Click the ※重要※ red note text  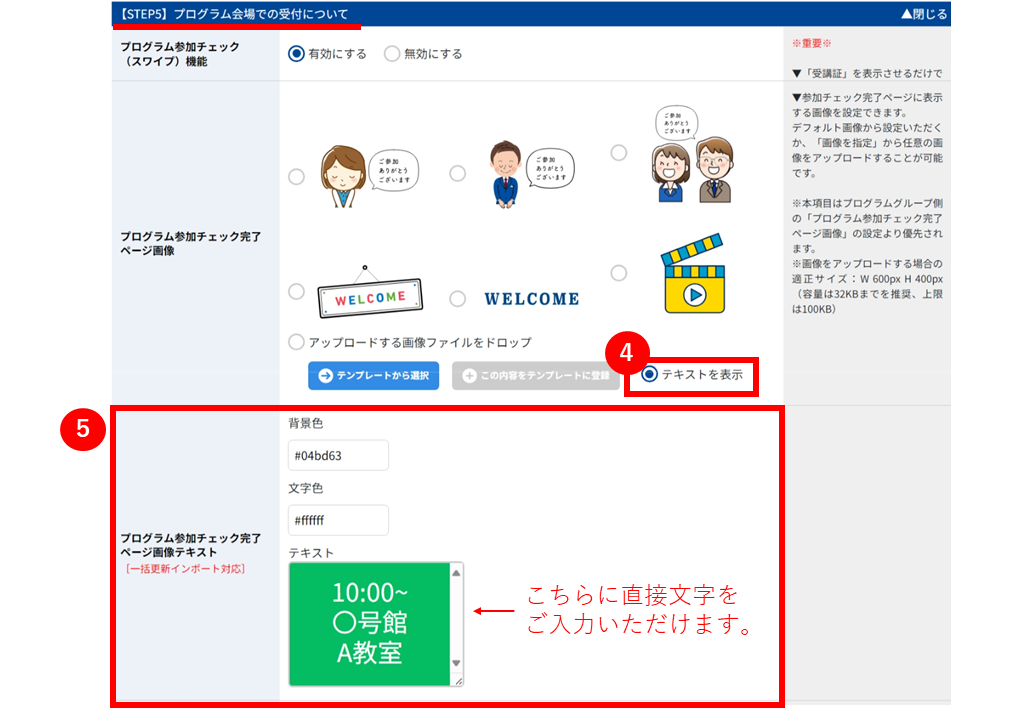(x=812, y=44)
